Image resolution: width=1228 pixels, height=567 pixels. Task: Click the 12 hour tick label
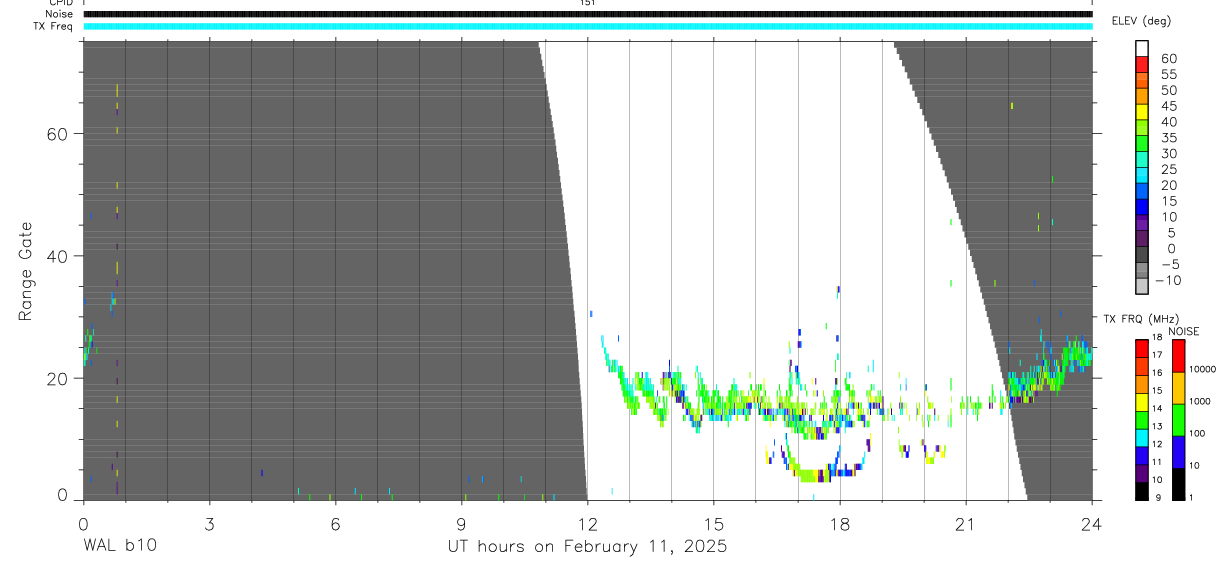[x=587, y=523]
